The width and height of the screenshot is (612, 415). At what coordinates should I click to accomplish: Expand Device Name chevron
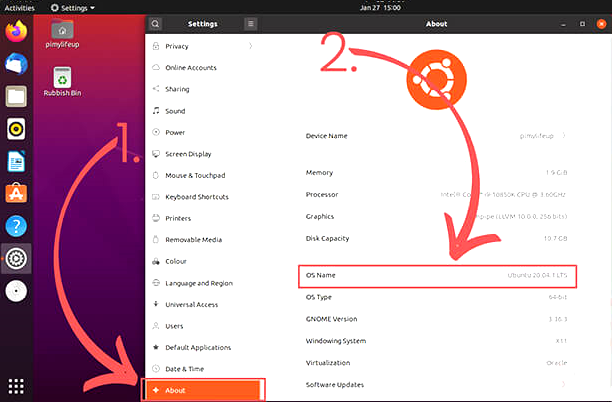point(564,136)
